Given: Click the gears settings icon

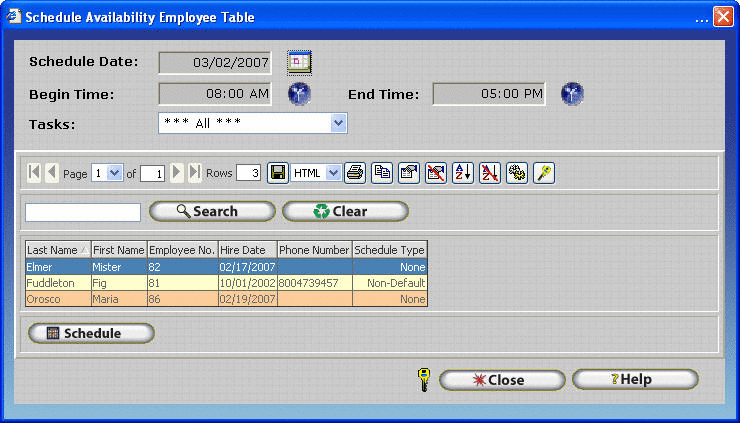Looking at the screenshot, I should (x=517, y=173).
